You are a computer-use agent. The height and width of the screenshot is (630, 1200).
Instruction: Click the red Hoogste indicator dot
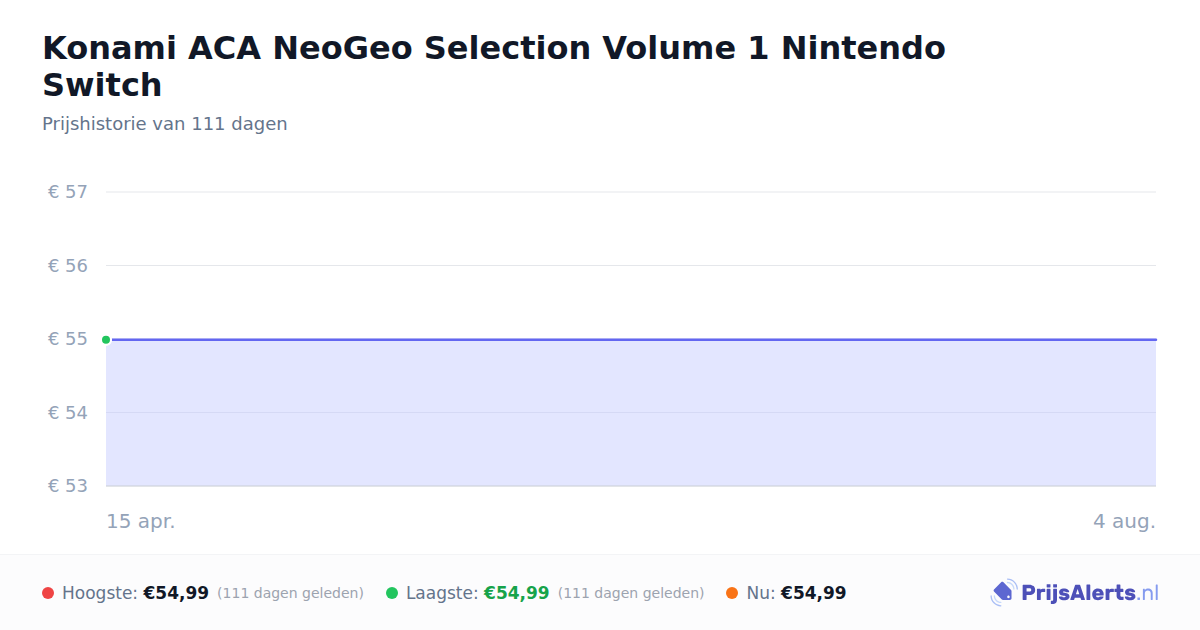[x=48, y=593]
